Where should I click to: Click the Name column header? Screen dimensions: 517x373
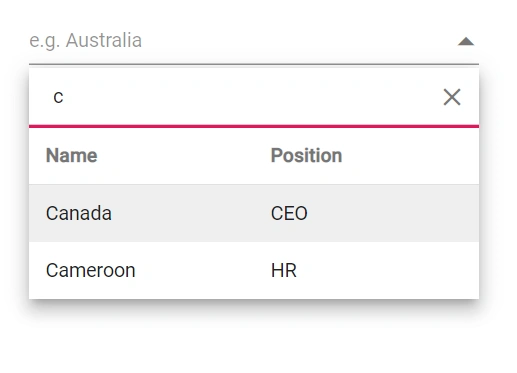(72, 155)
